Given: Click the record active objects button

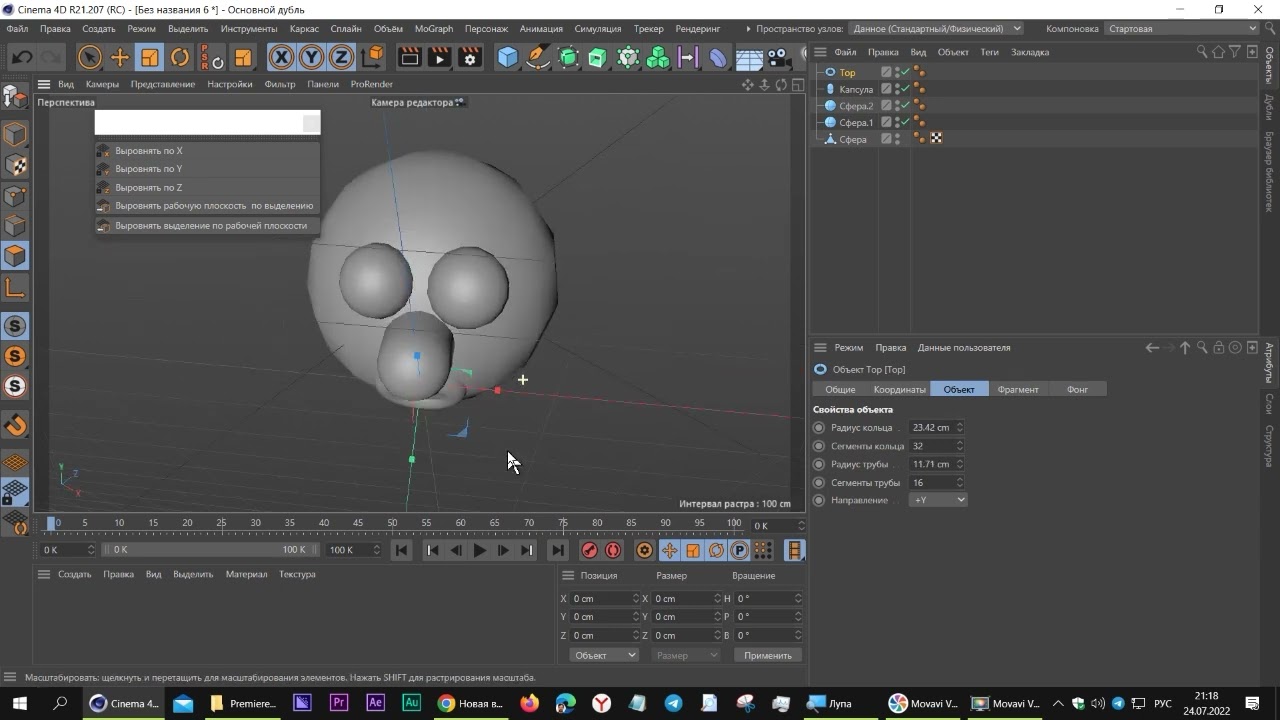Looking at the screenshot, I should tap(589, 550).
